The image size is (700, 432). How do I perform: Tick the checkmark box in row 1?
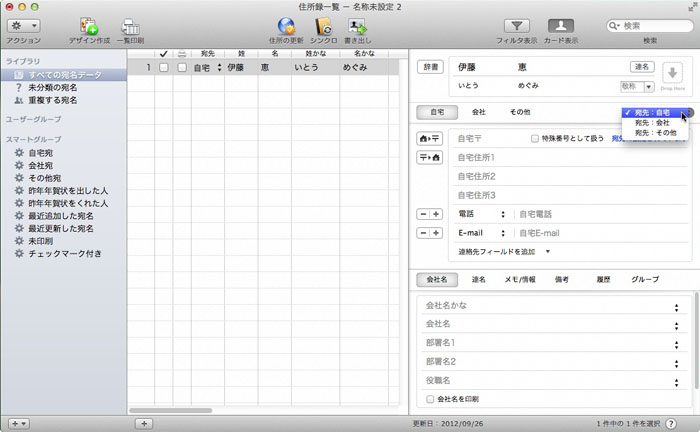point(163,68)
